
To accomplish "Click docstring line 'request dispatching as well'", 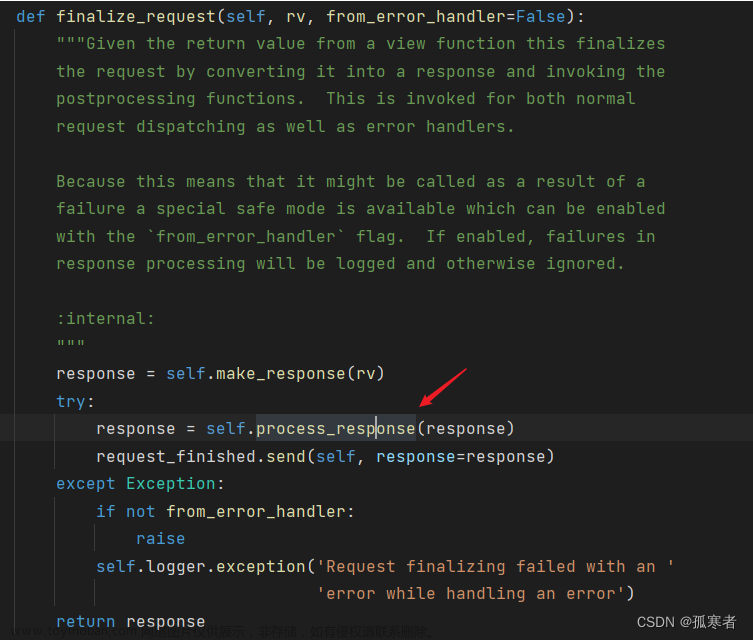I will click(285, 126).
